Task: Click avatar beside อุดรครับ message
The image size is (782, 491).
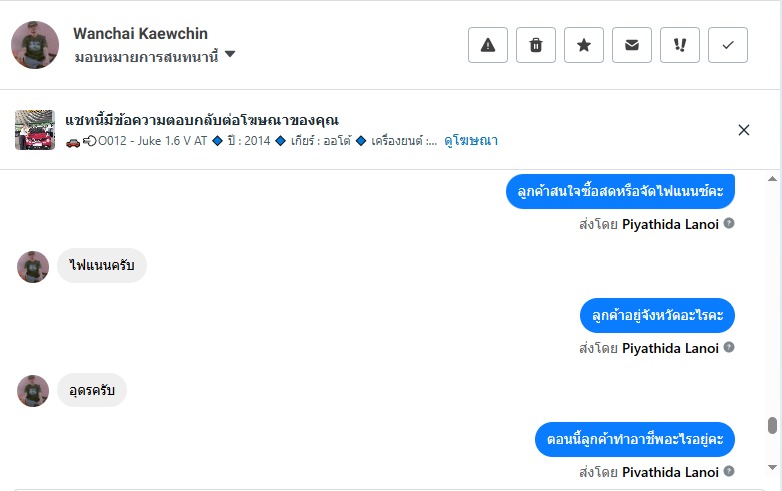Action: point(33,390)
